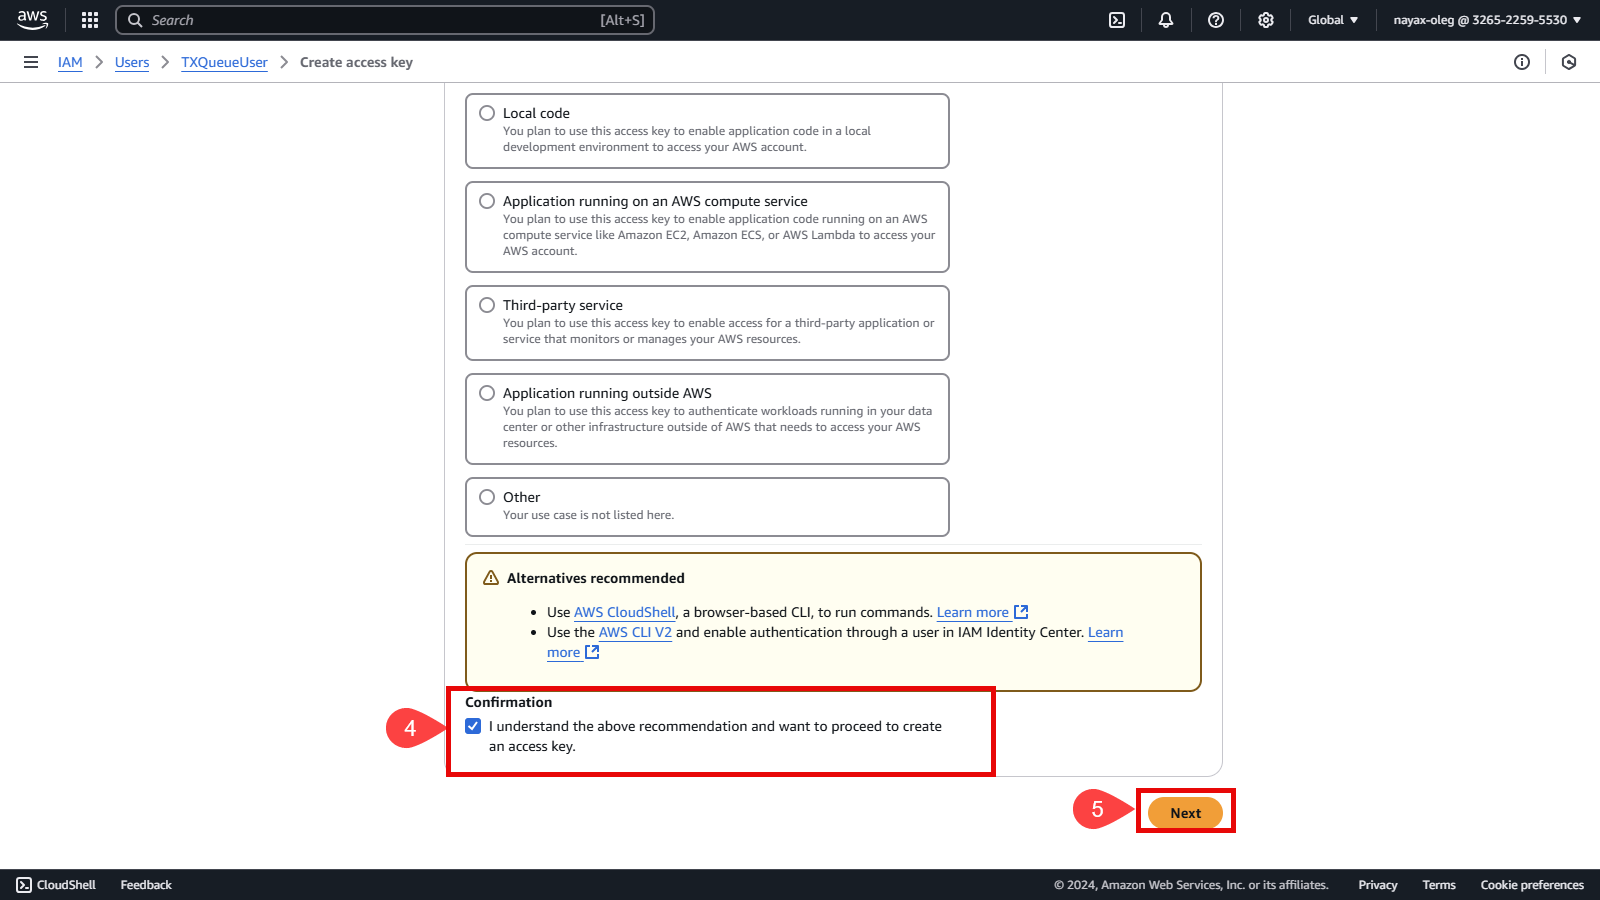
Task: Click Learn more about IAM Identity Center
Action: click(1105, 632)
